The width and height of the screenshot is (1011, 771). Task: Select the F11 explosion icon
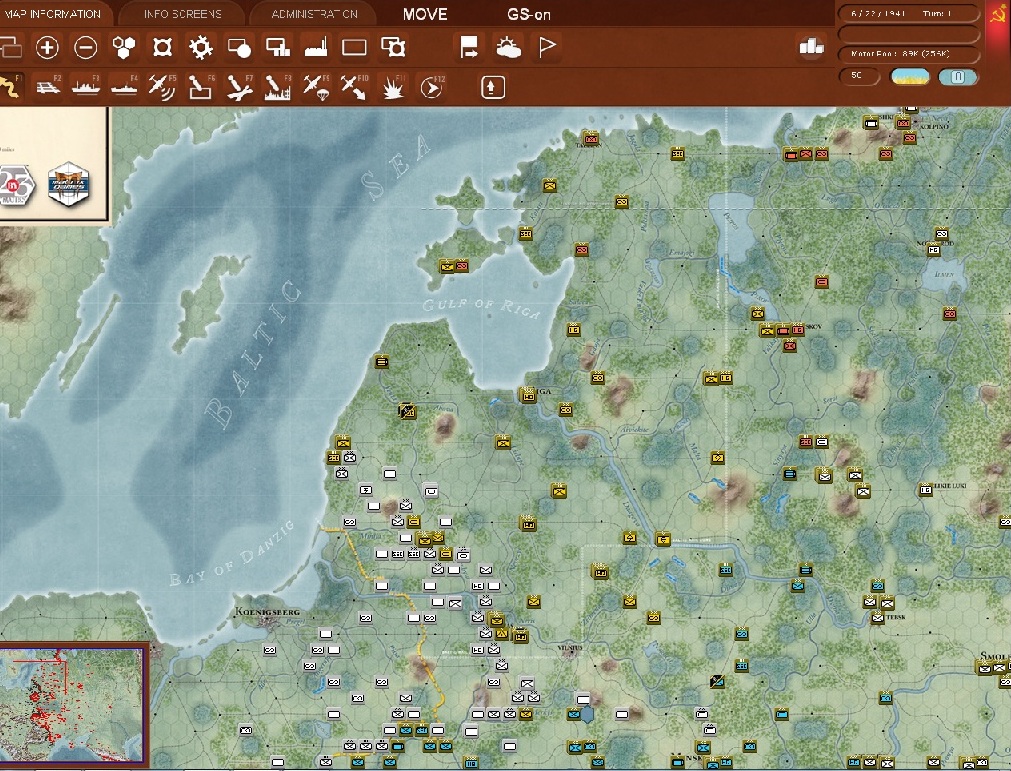tap(393, 88)
